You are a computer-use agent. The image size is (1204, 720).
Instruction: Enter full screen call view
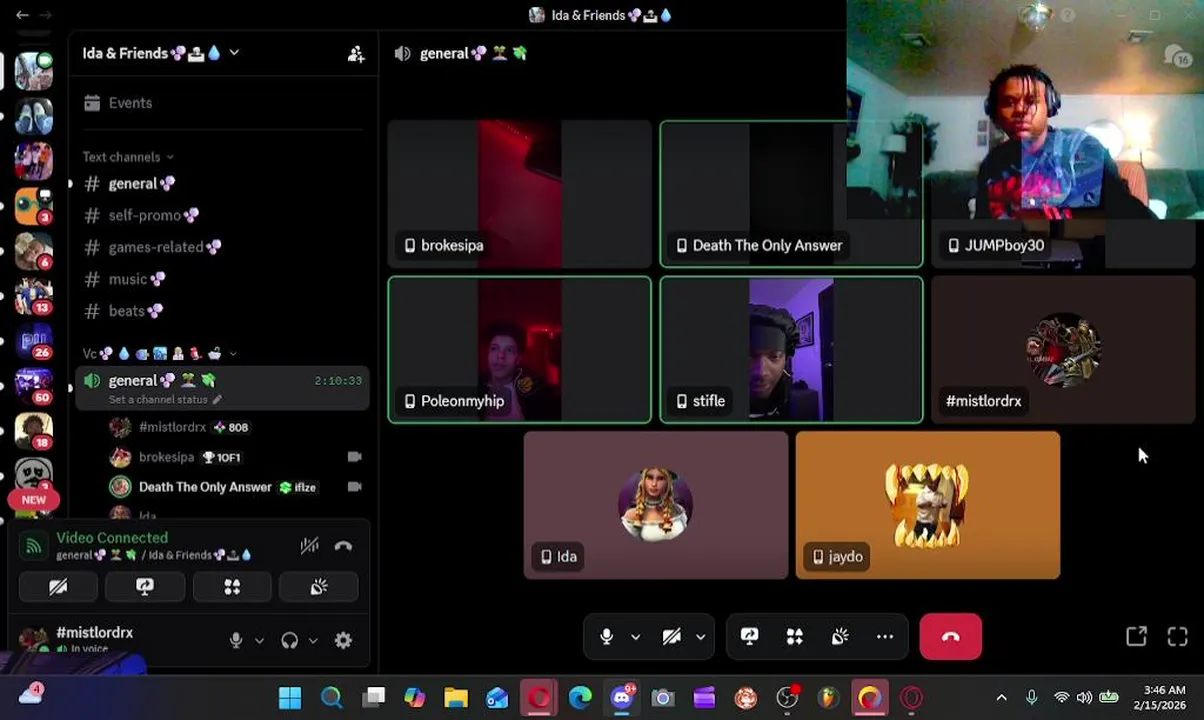(1177, 637)
